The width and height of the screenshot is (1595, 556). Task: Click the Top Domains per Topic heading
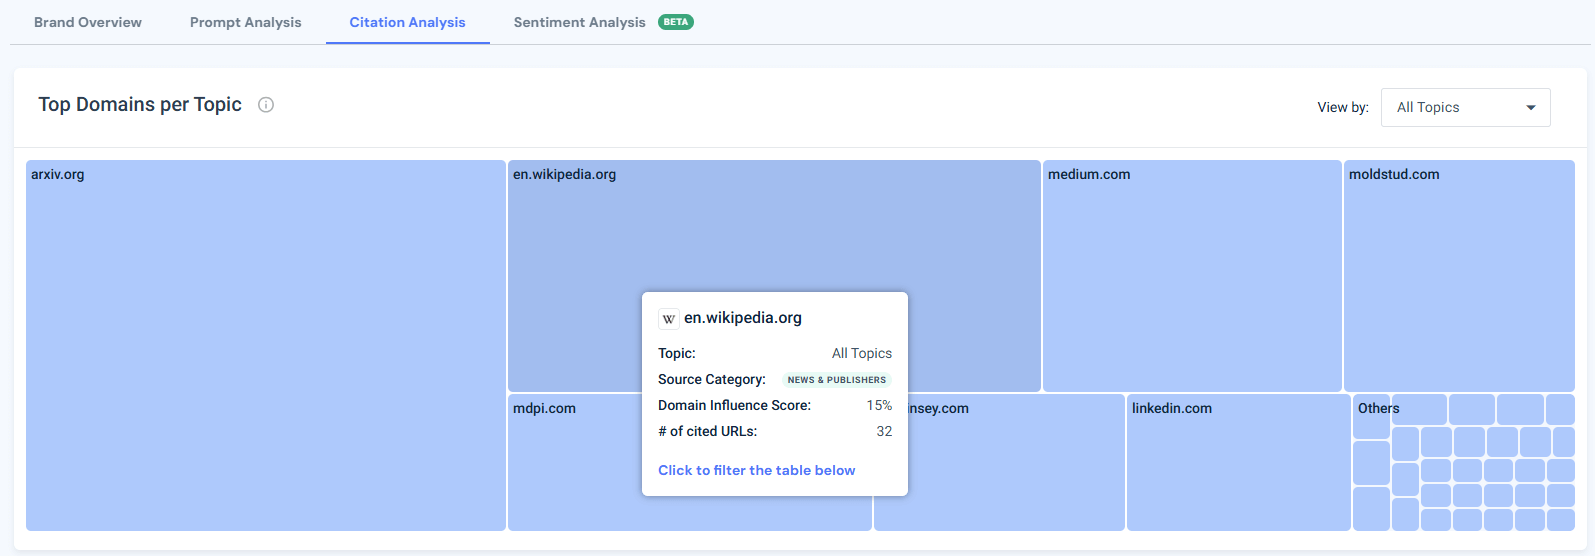point(140,105)
